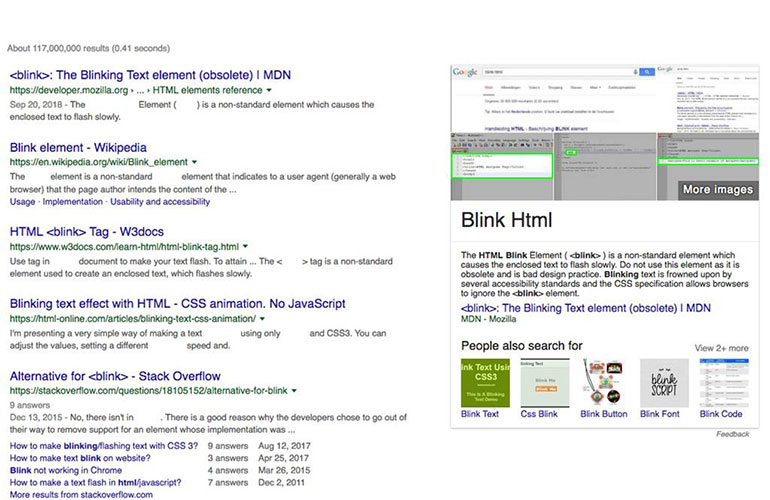Expand dropdown arrow beside stackoverflow.com URL

294,391
